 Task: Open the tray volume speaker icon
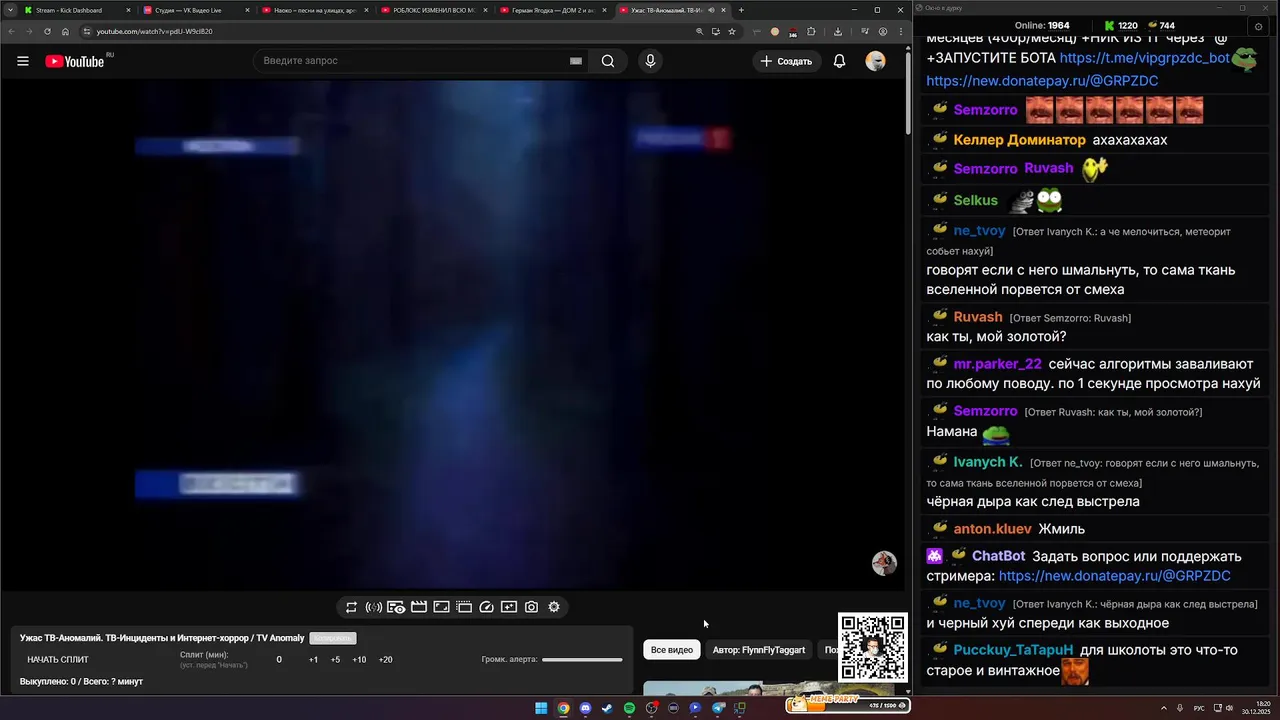click(x=1229, y=708)
